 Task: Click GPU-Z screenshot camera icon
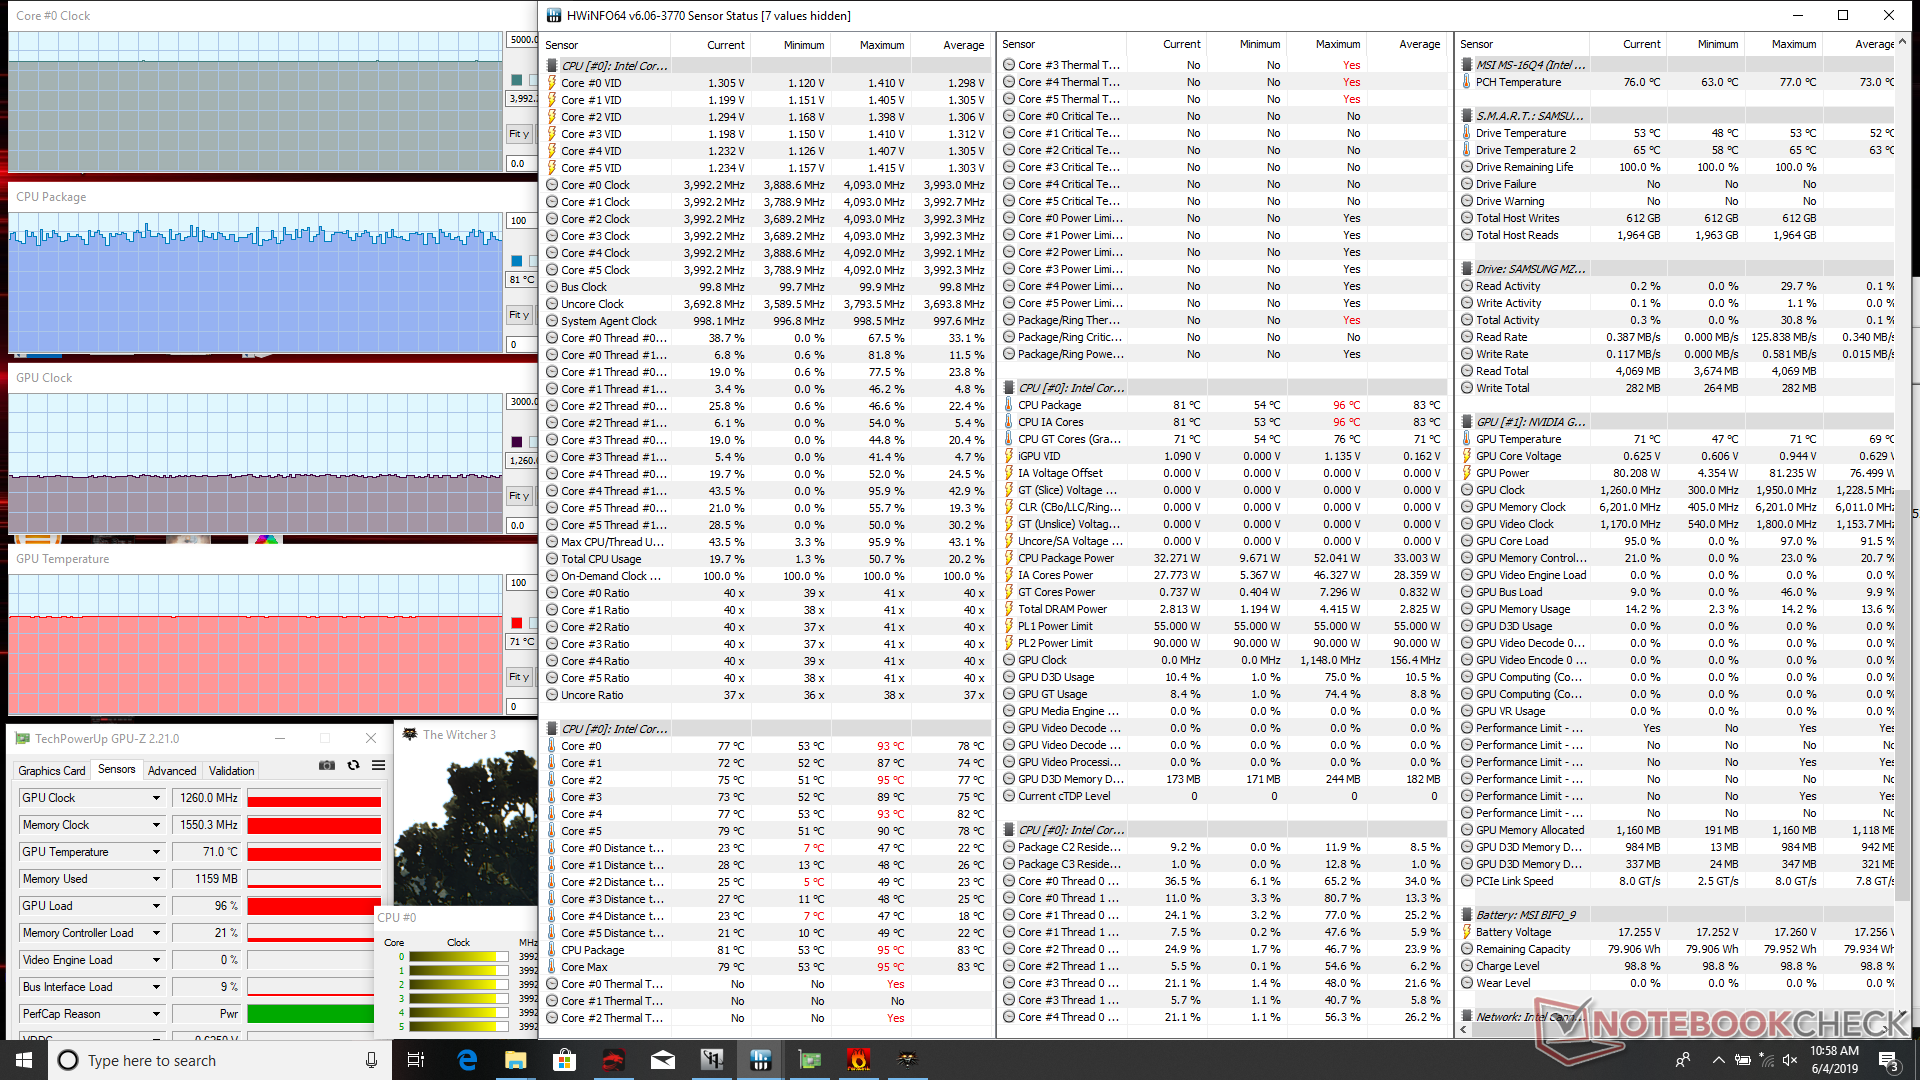pos(327,765)
